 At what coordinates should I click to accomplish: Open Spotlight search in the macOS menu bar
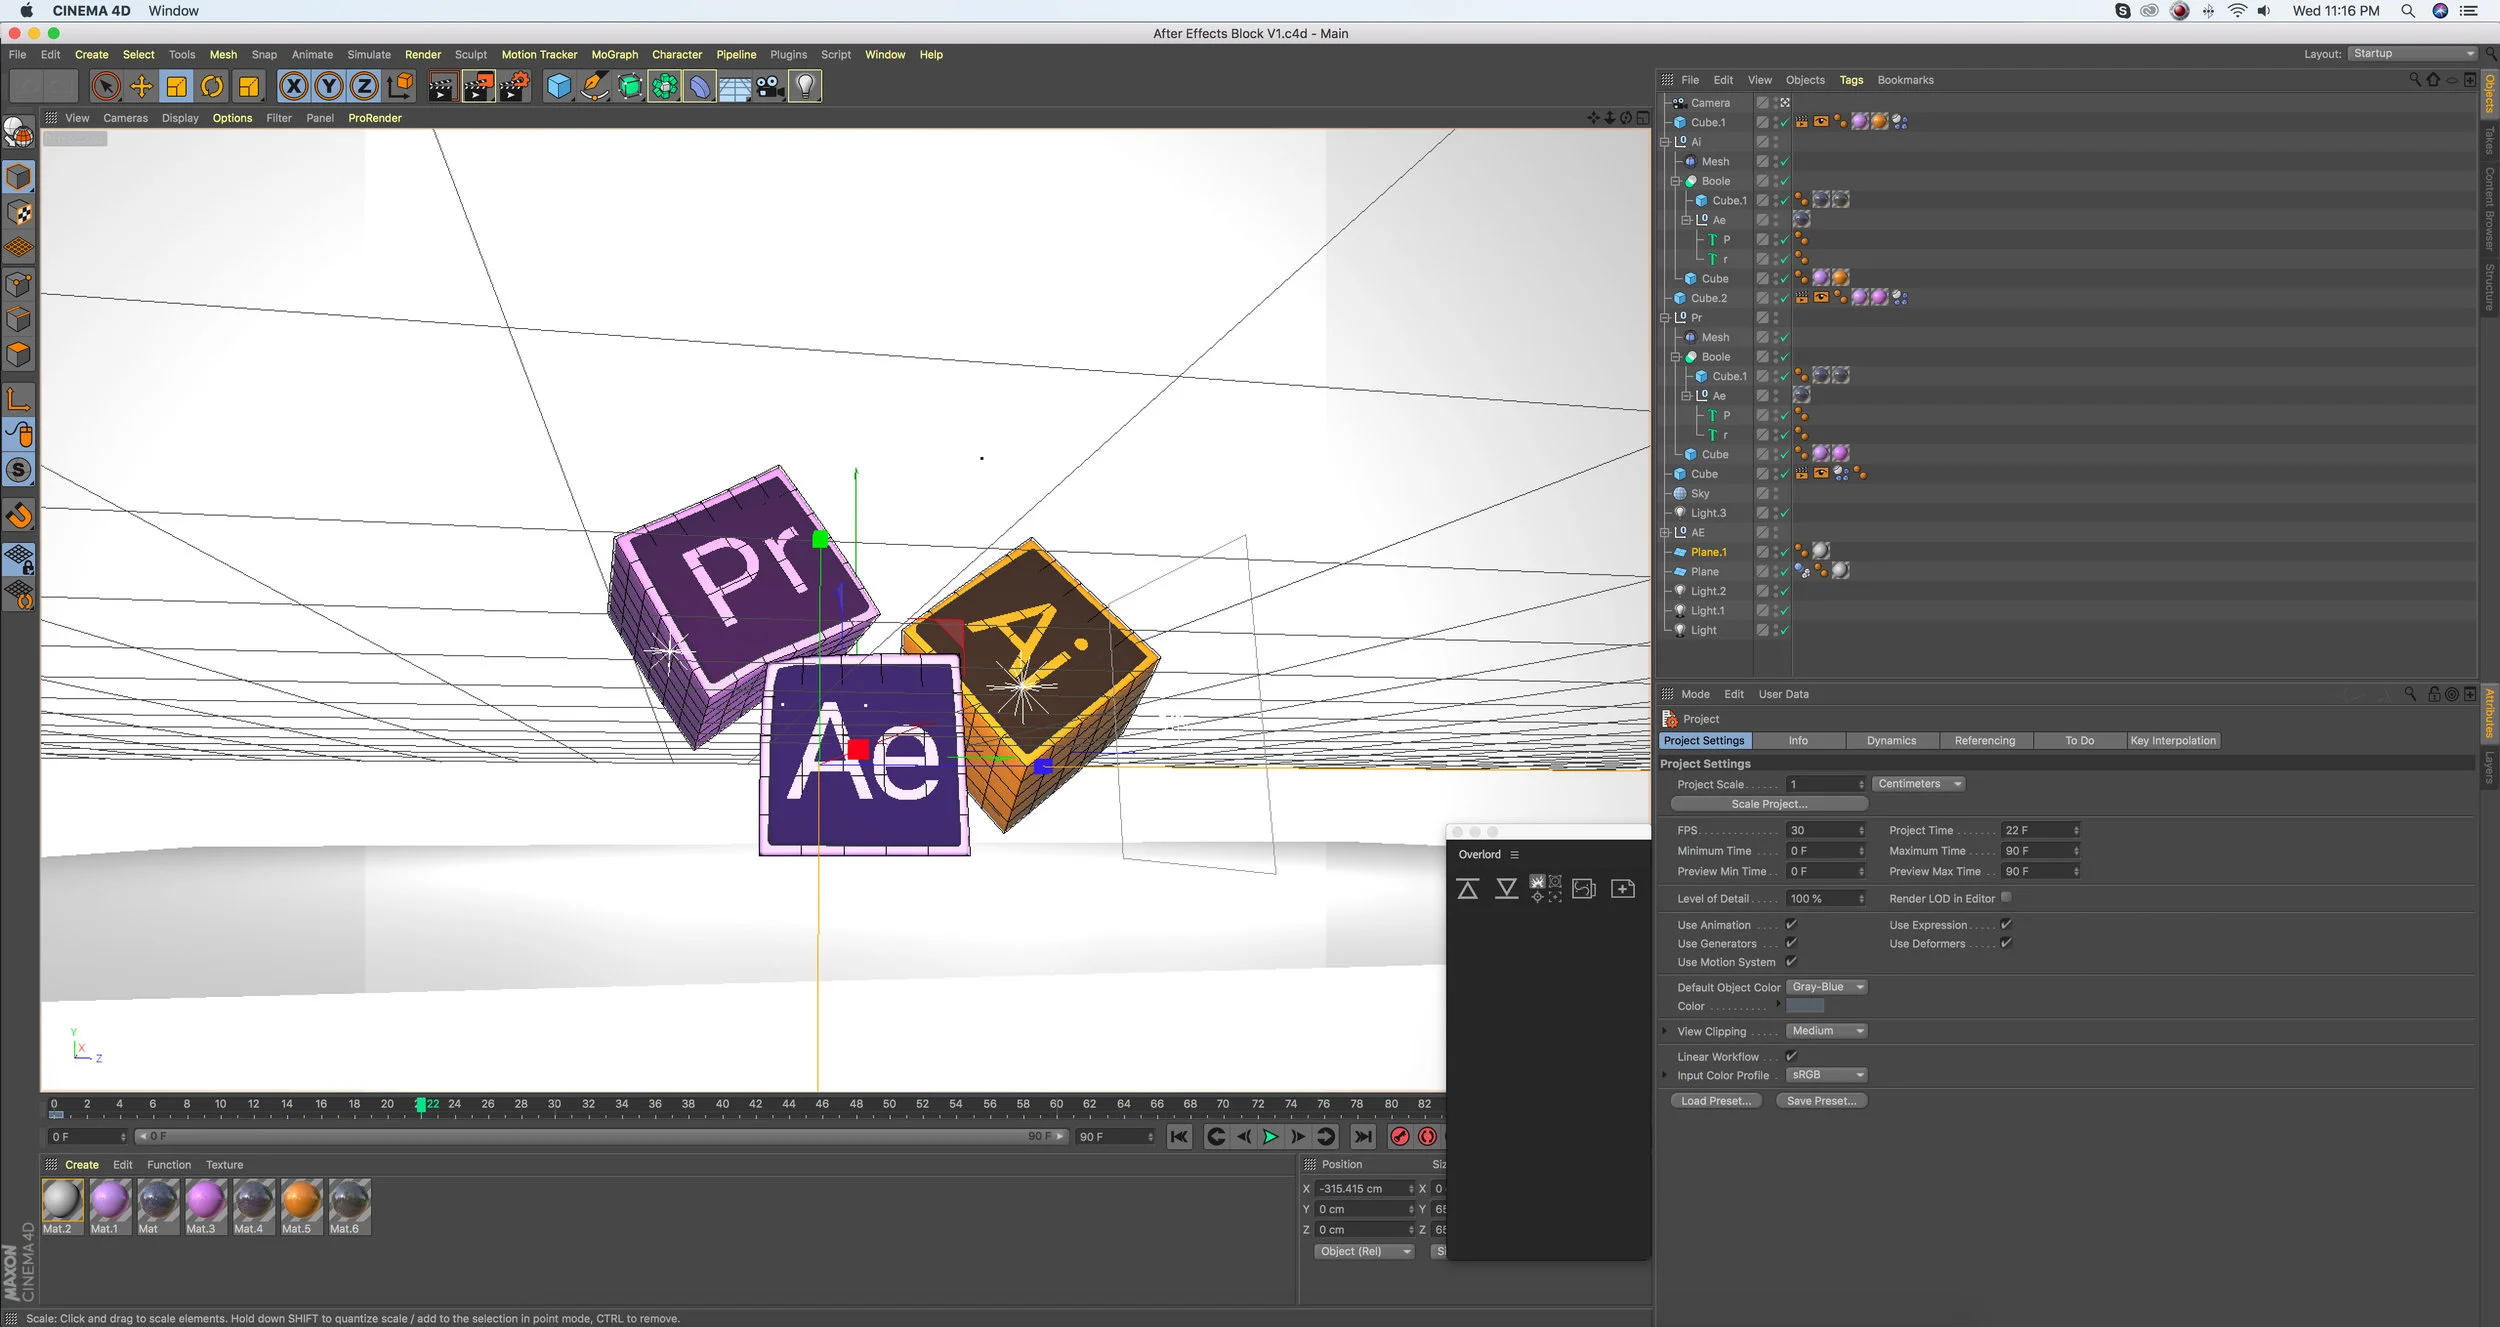coord(2408,11)
